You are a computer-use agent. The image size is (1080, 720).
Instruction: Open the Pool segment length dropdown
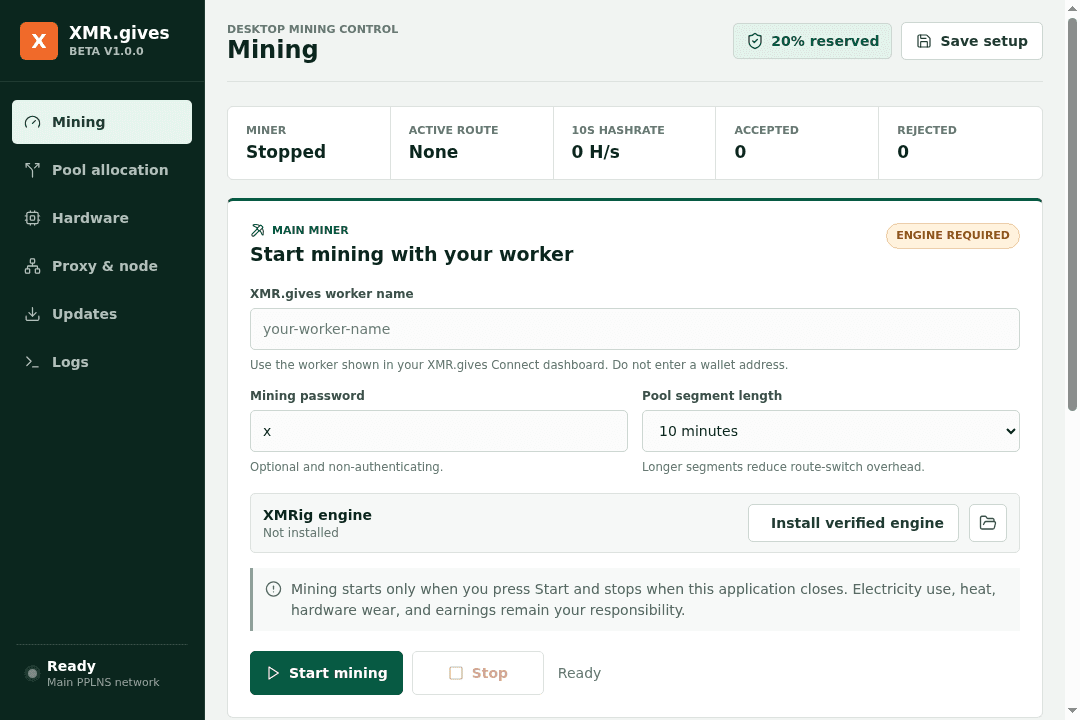pos(831,431)
